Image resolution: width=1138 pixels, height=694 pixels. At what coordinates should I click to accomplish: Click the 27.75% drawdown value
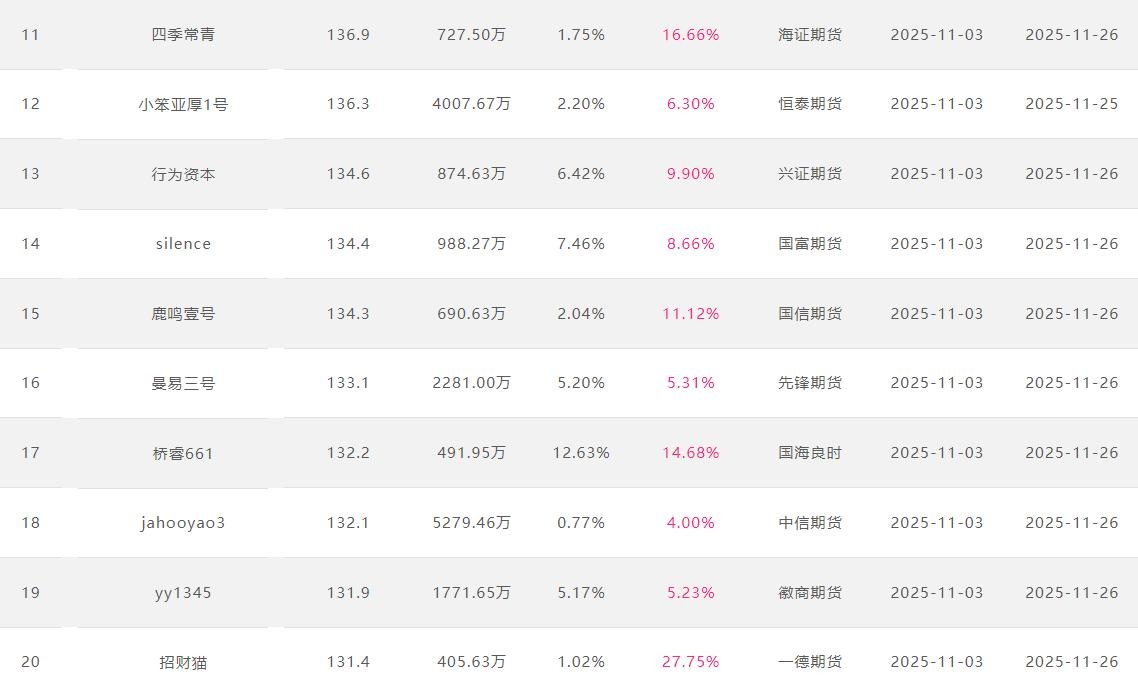(690, 662)
